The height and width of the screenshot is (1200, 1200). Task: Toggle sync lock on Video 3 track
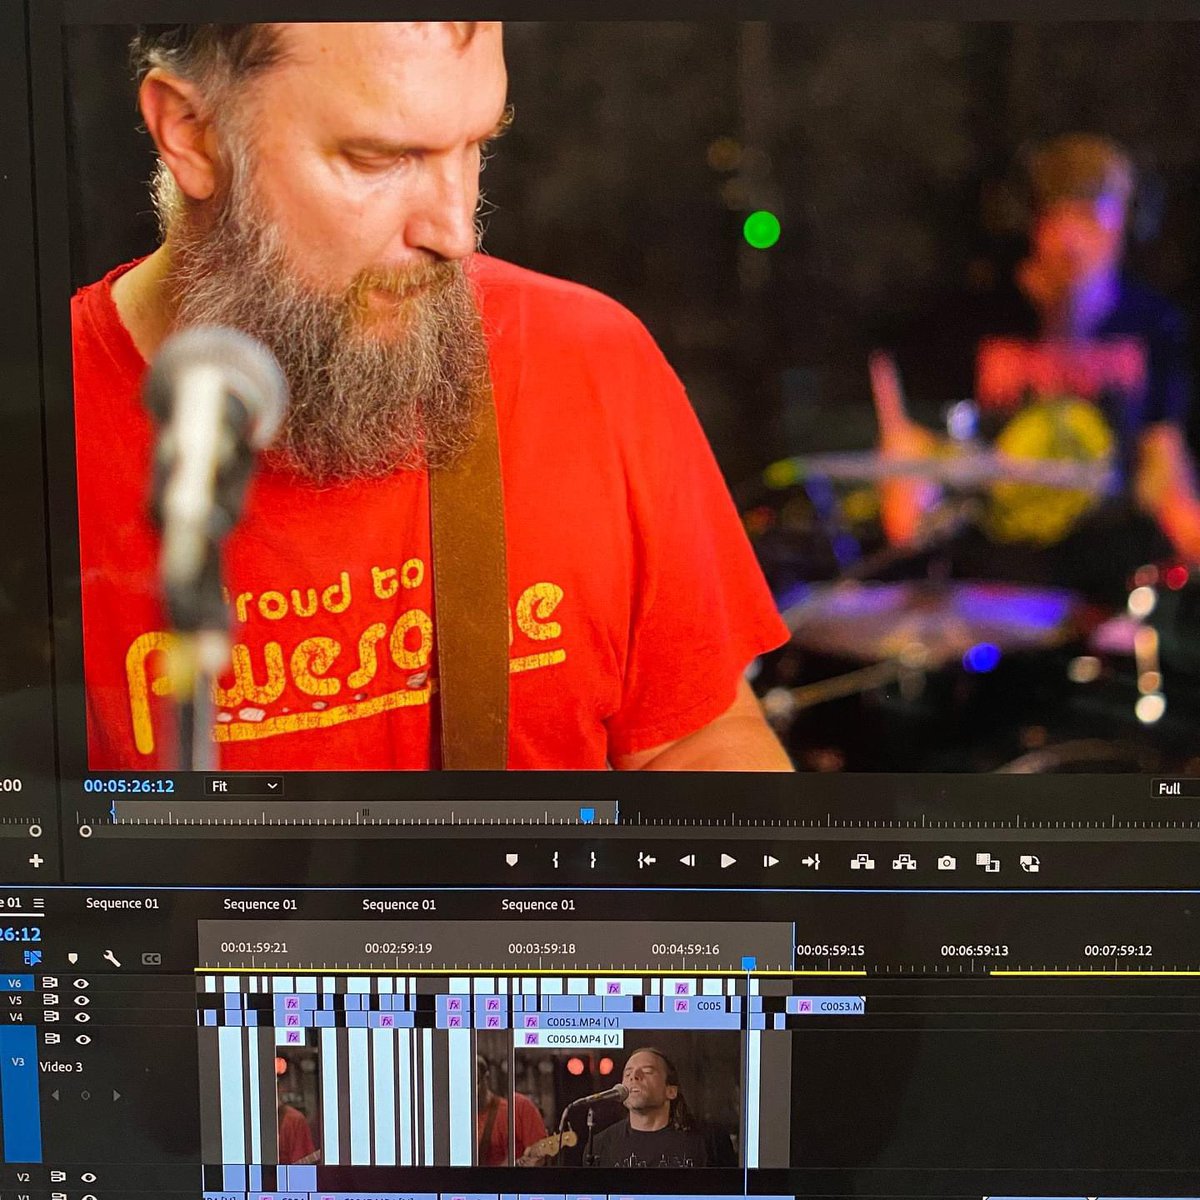coord(52,1039)
